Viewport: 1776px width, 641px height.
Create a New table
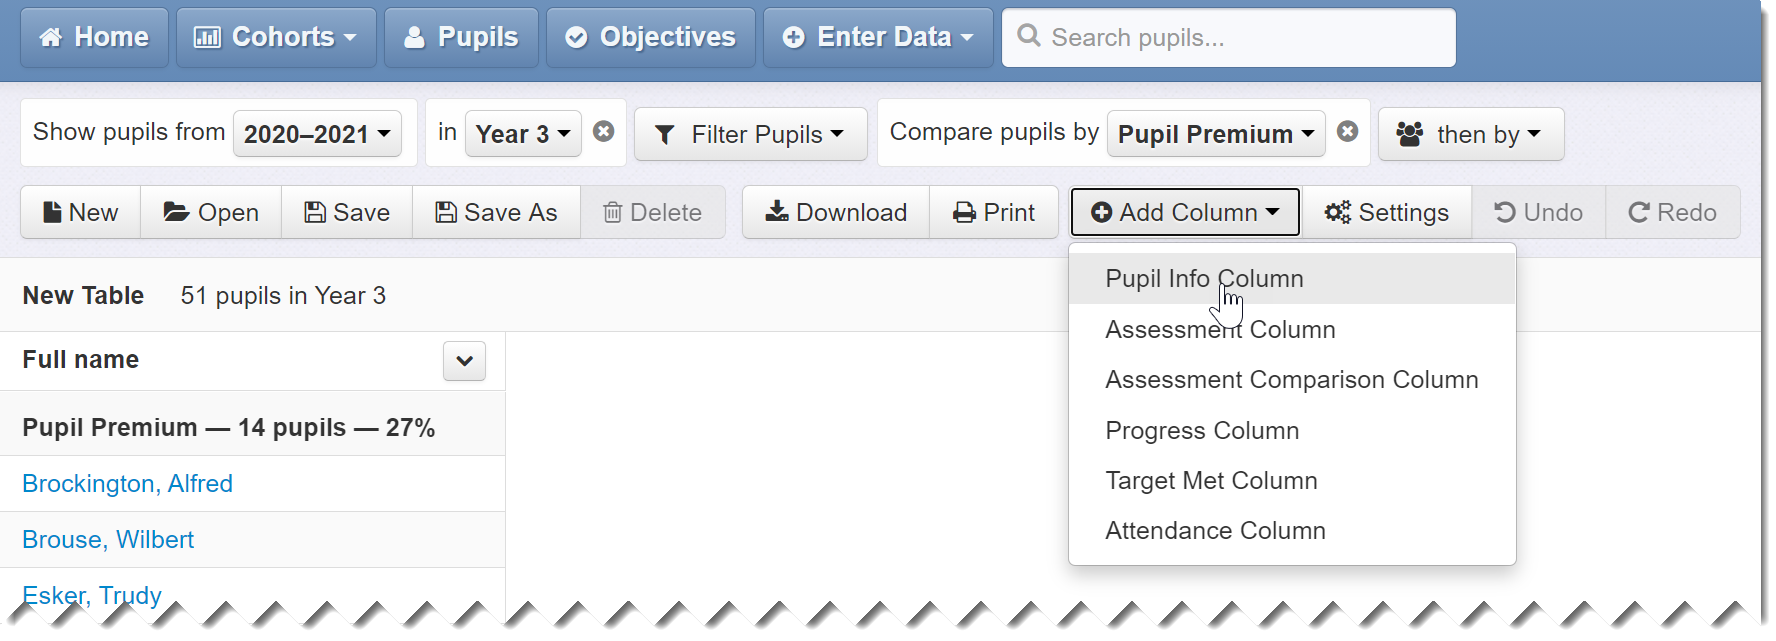(x=81, y=212)
